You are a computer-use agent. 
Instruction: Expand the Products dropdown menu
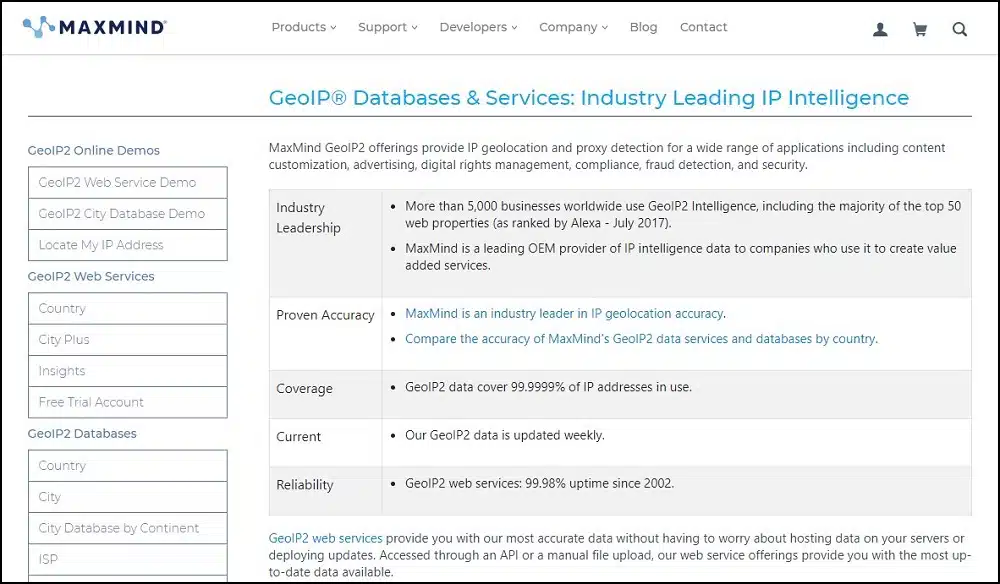[x=304, y=27]
